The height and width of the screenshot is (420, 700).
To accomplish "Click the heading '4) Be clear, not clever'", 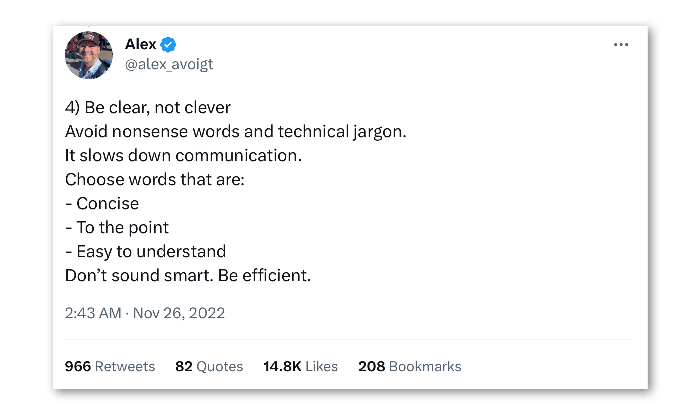I will click(148, 108).
